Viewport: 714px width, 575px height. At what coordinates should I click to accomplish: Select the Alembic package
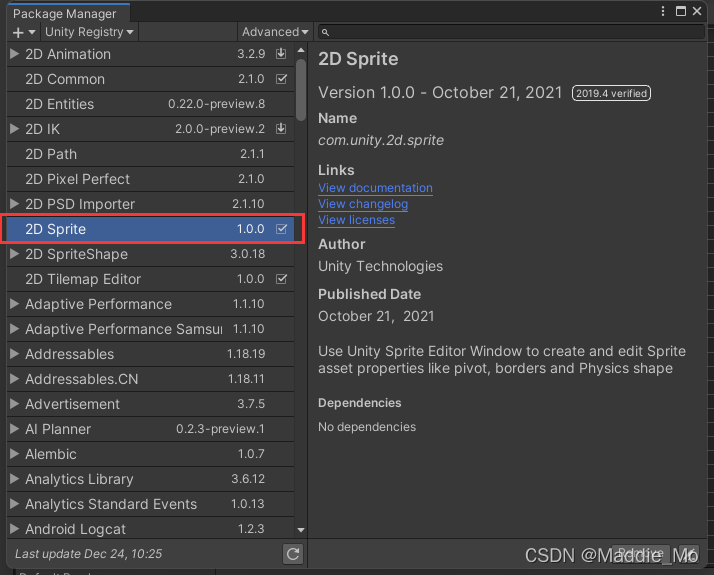pos(150,454)
